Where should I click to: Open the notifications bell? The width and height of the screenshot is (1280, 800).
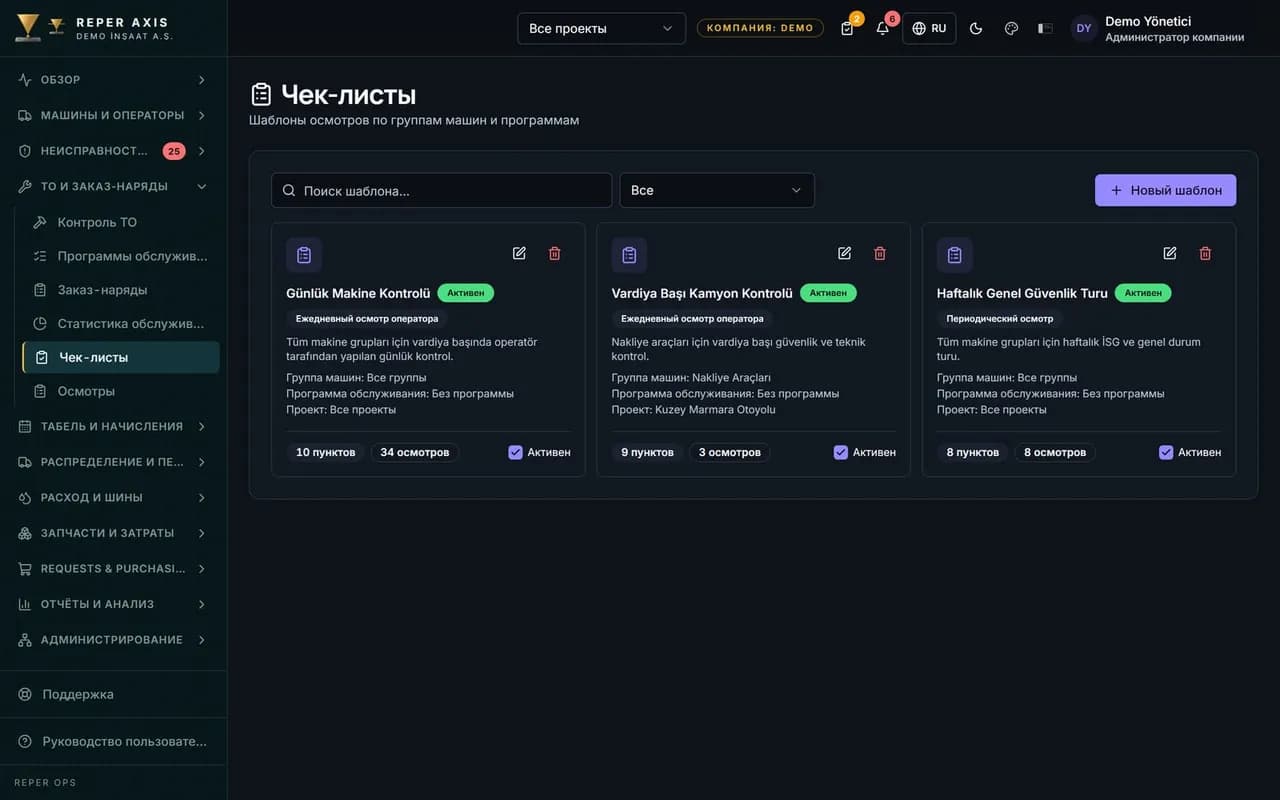[x=883, y=28]
